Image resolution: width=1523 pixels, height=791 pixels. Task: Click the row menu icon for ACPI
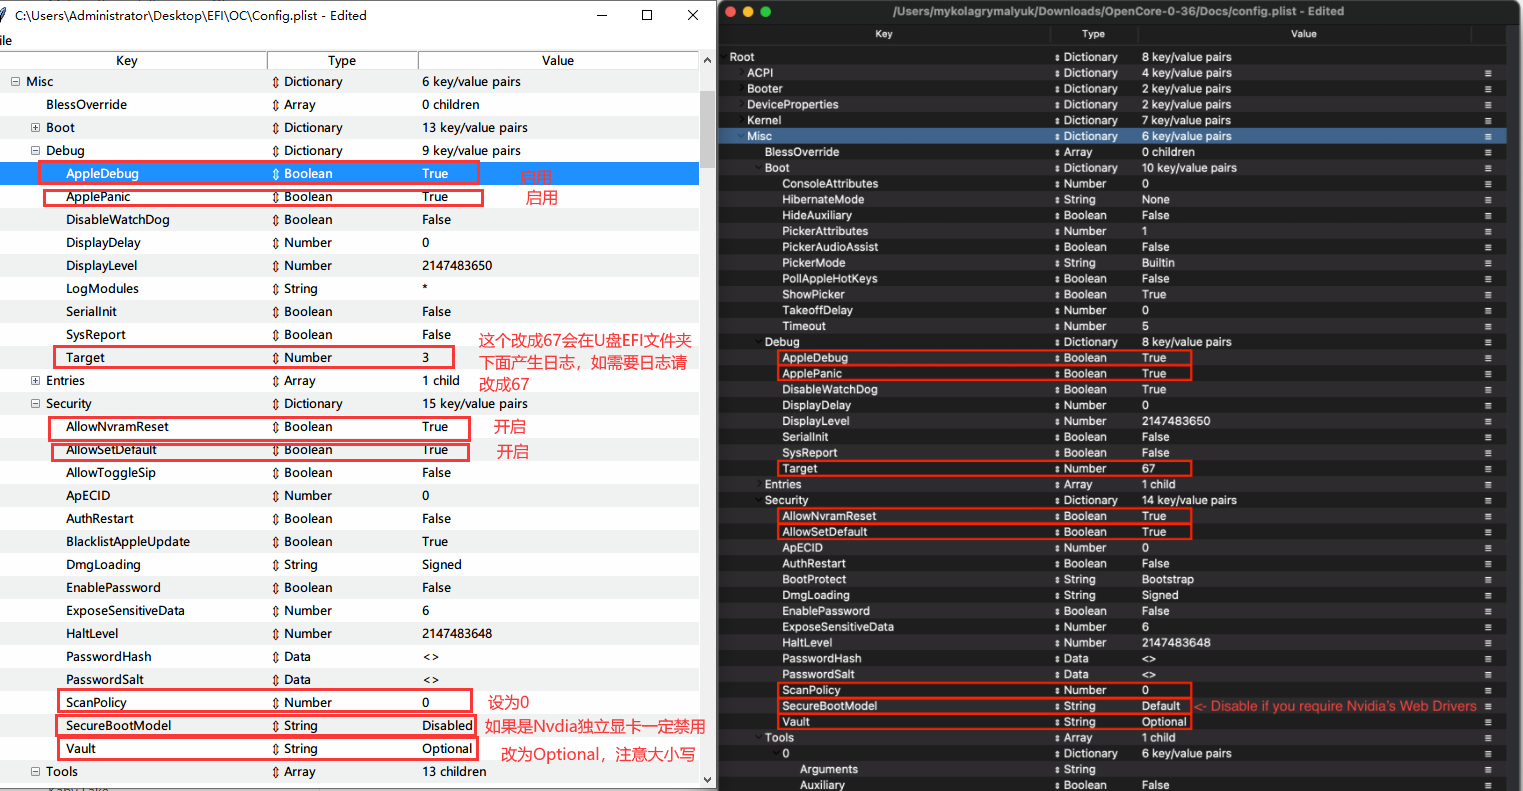[1488, 73]
